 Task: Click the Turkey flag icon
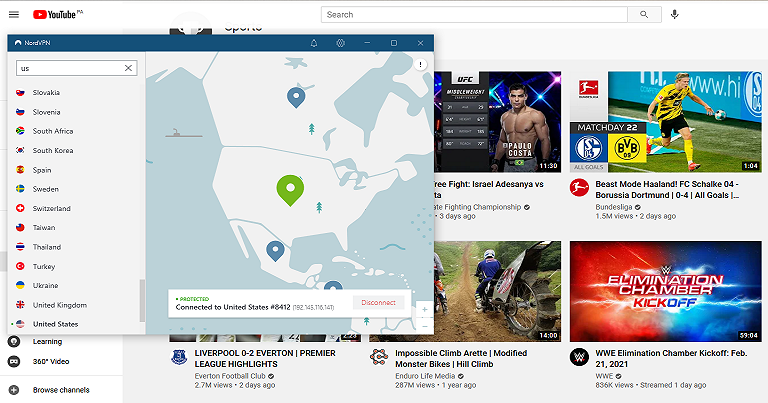point(20,266)
